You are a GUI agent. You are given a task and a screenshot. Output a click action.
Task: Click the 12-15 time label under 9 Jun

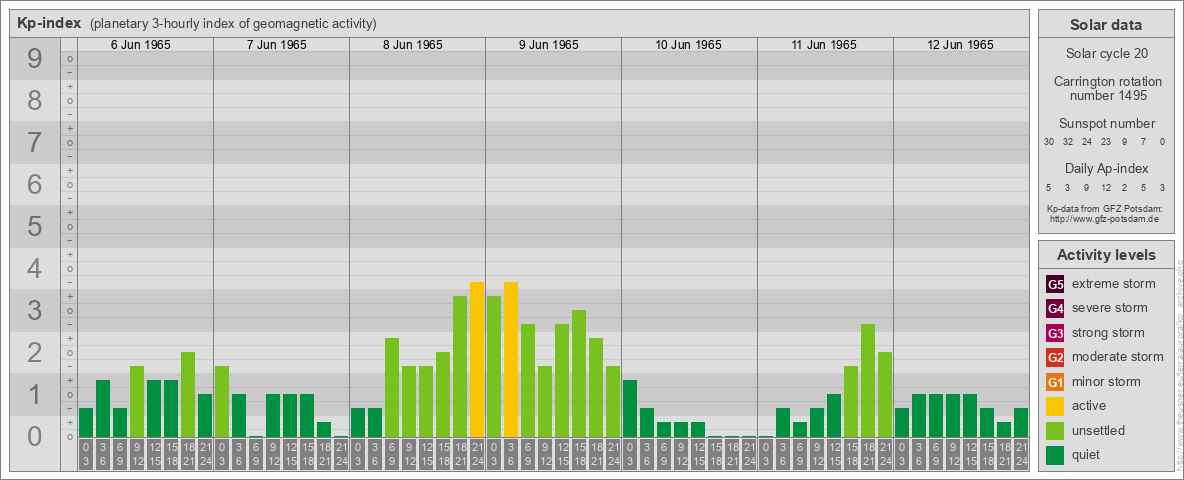pyautogui.click(x=562, y=454)
